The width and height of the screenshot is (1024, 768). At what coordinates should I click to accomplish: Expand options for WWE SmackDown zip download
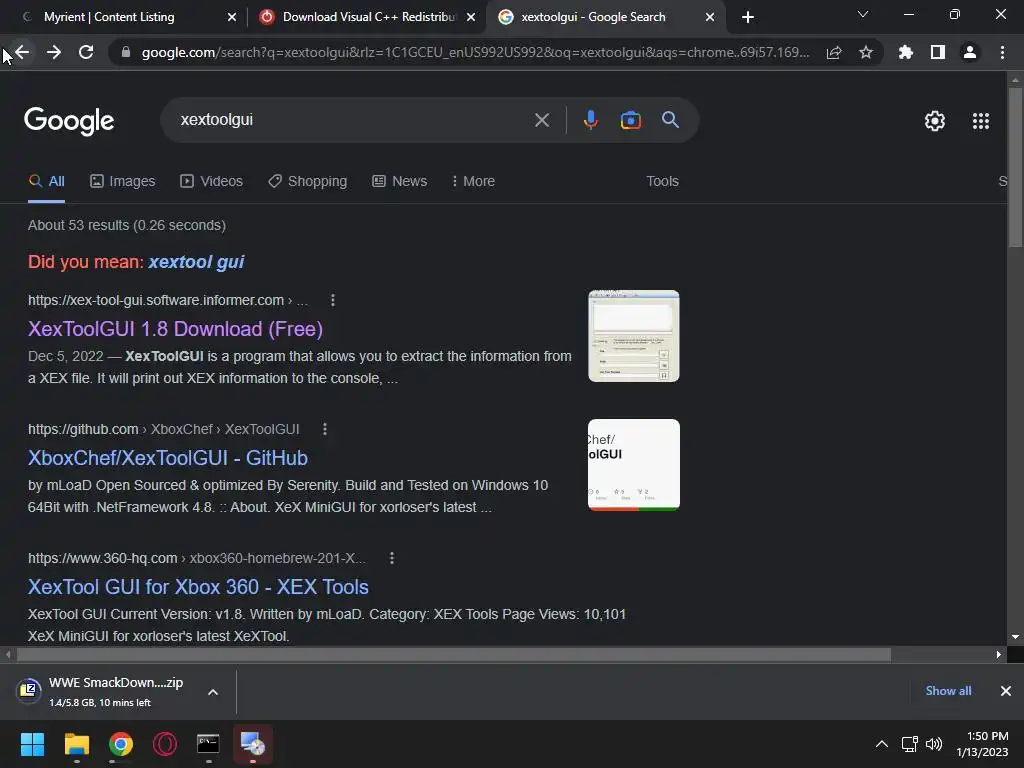coord(213,692)
